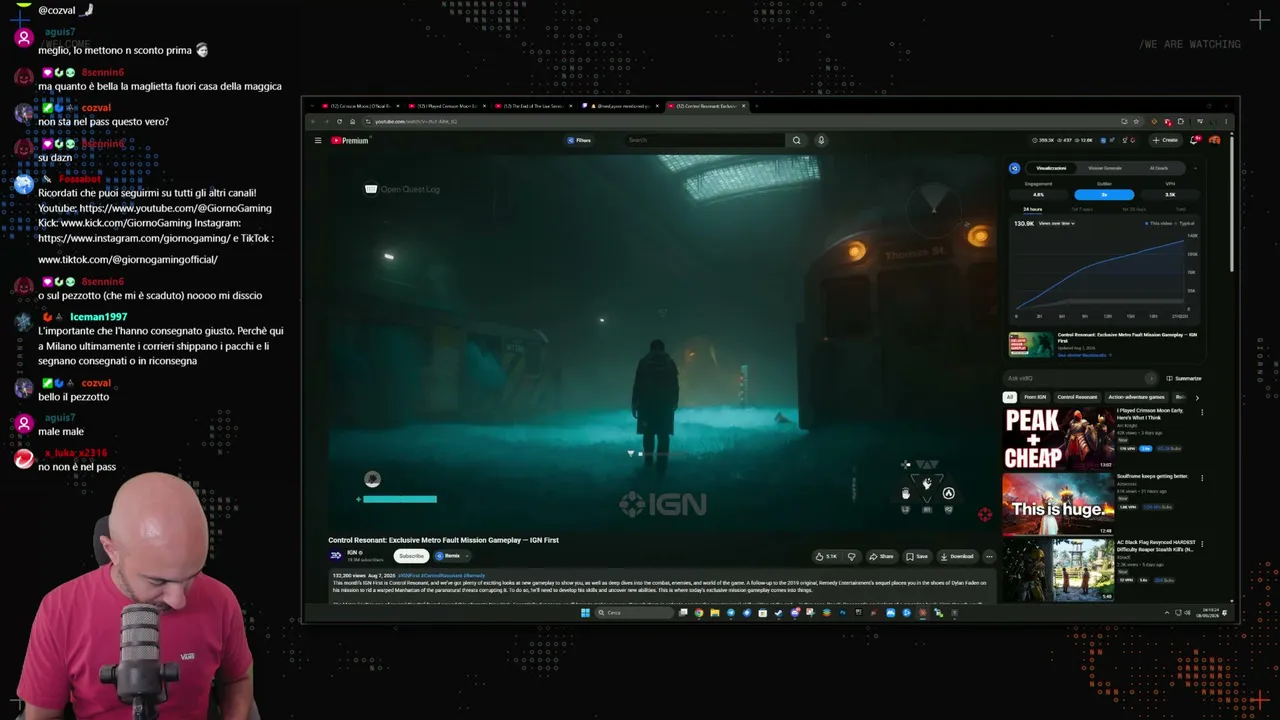
Task: Dislike the IGN video
Action: pos(852,556)
